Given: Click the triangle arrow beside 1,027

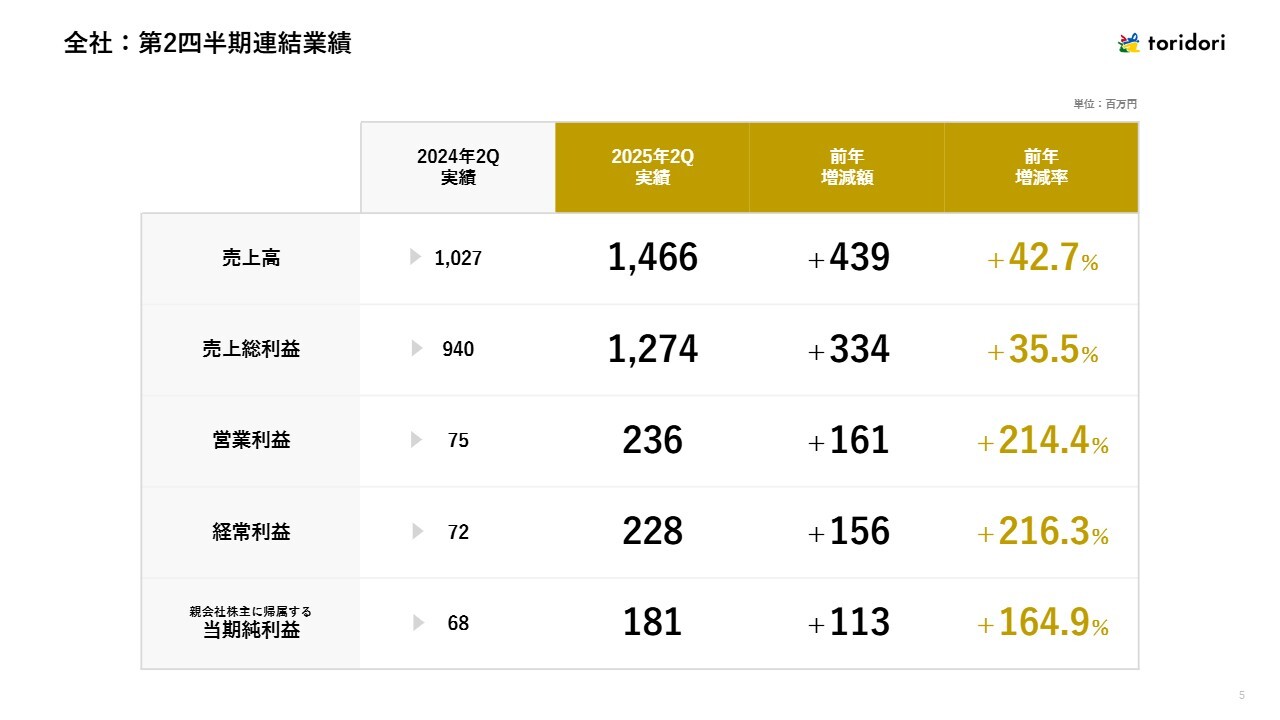Looking at the screenshot, I should coord(416,257).
